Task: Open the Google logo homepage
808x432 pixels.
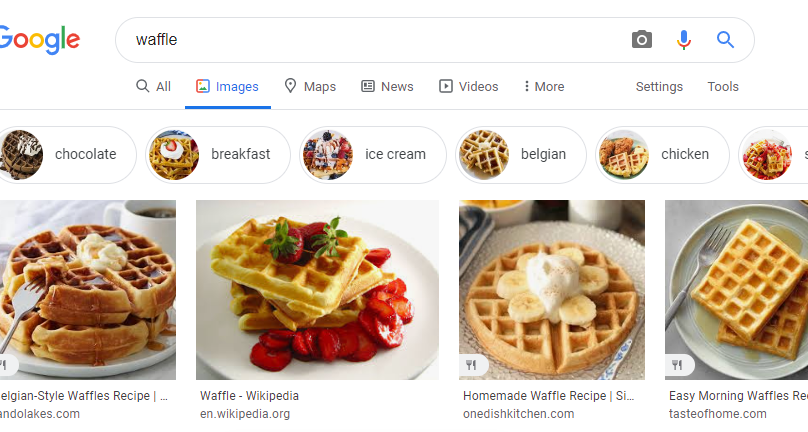Action: (x=40, y=40)
